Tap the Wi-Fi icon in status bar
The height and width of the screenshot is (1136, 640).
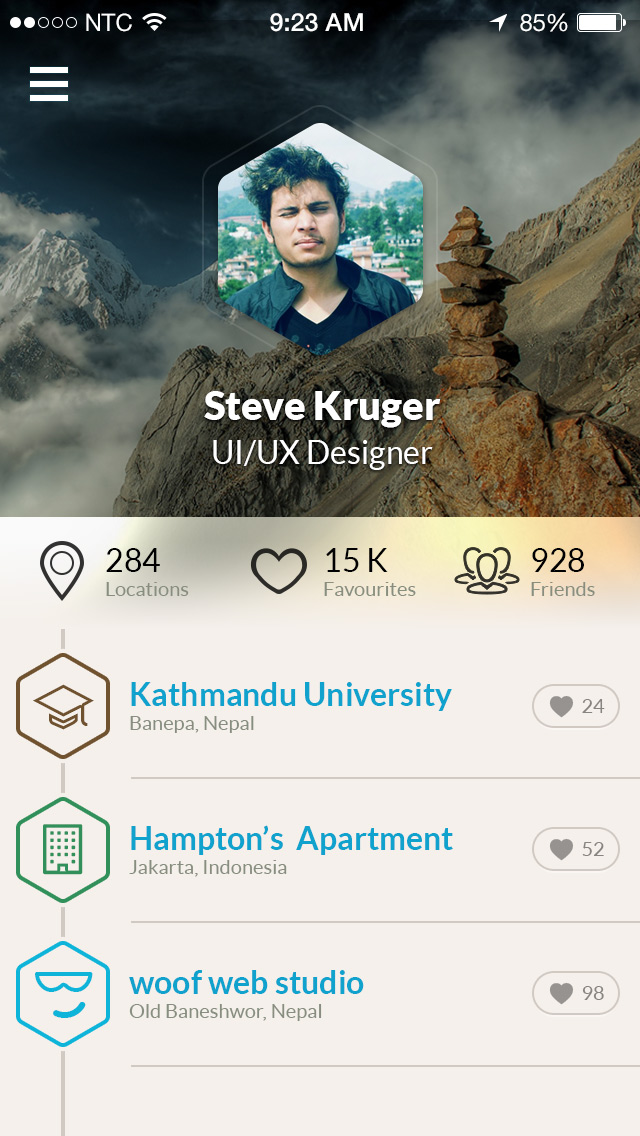(x=154, y=22)
